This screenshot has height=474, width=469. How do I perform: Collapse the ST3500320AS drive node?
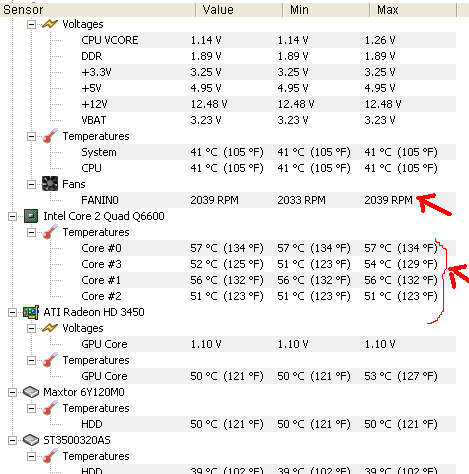coord(12,440)
